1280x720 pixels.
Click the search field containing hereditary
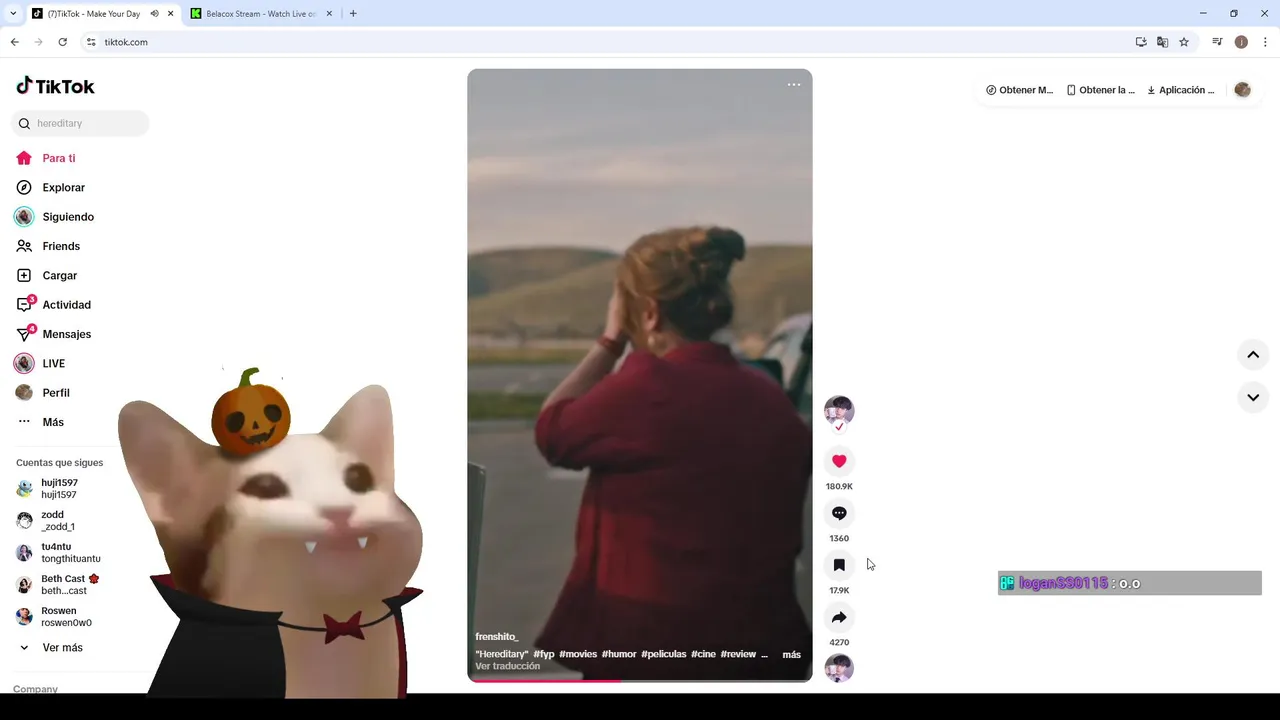[x=80, y=123]
